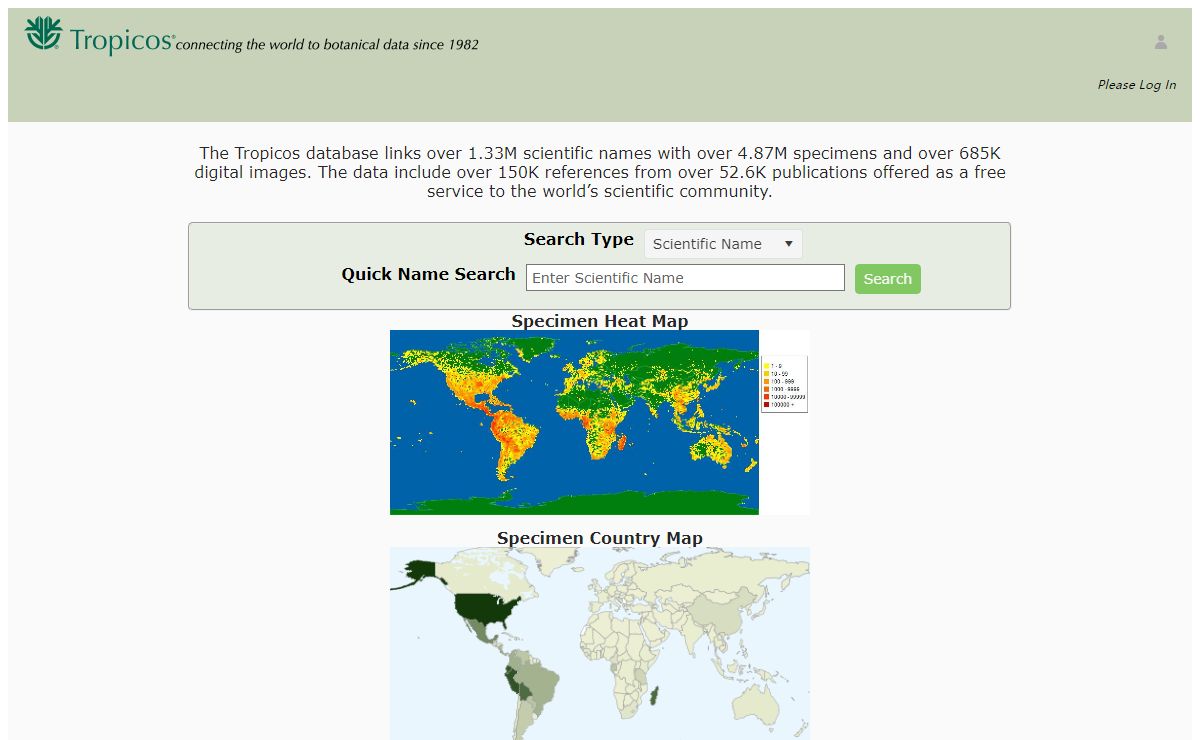Click the 'Tropicos database links over 1.33M' paragraph
Viewport: 1200px width, 740px height.
[x=600, y=172]
